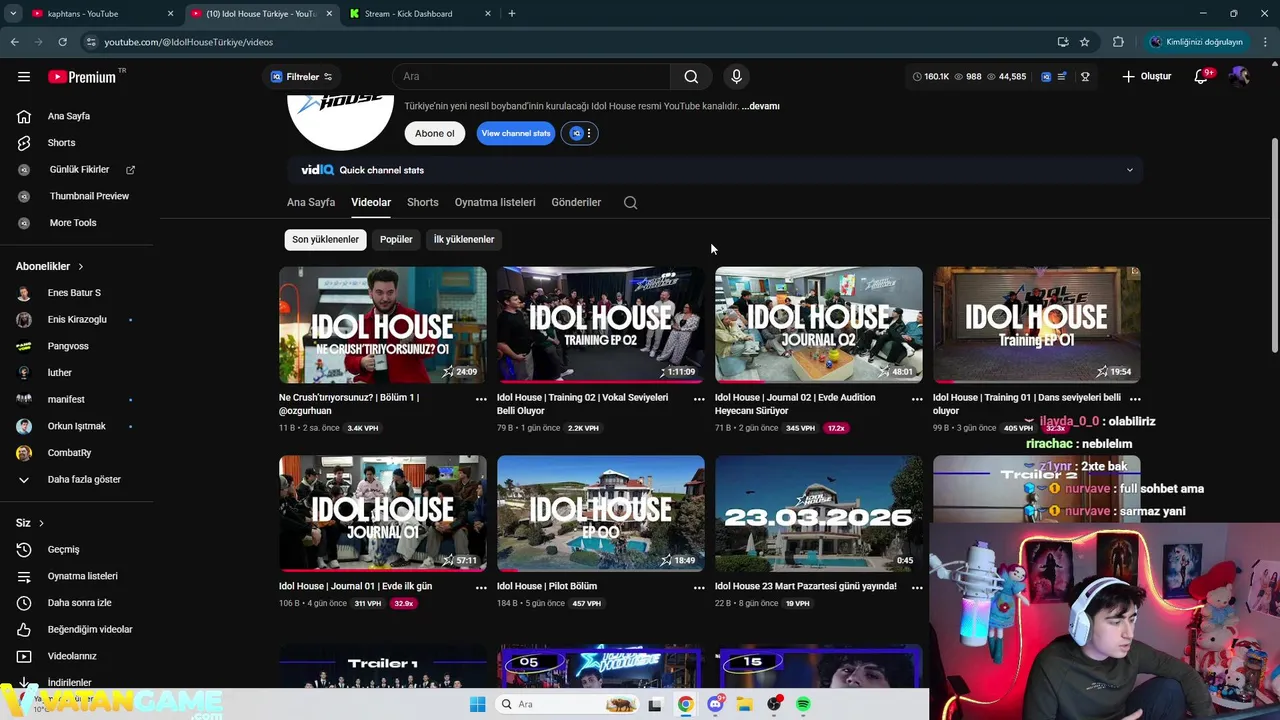The image size is (1280, 720).
Task: Open the YouTube hamburger guide menu
Action: [x=24, y=76]
